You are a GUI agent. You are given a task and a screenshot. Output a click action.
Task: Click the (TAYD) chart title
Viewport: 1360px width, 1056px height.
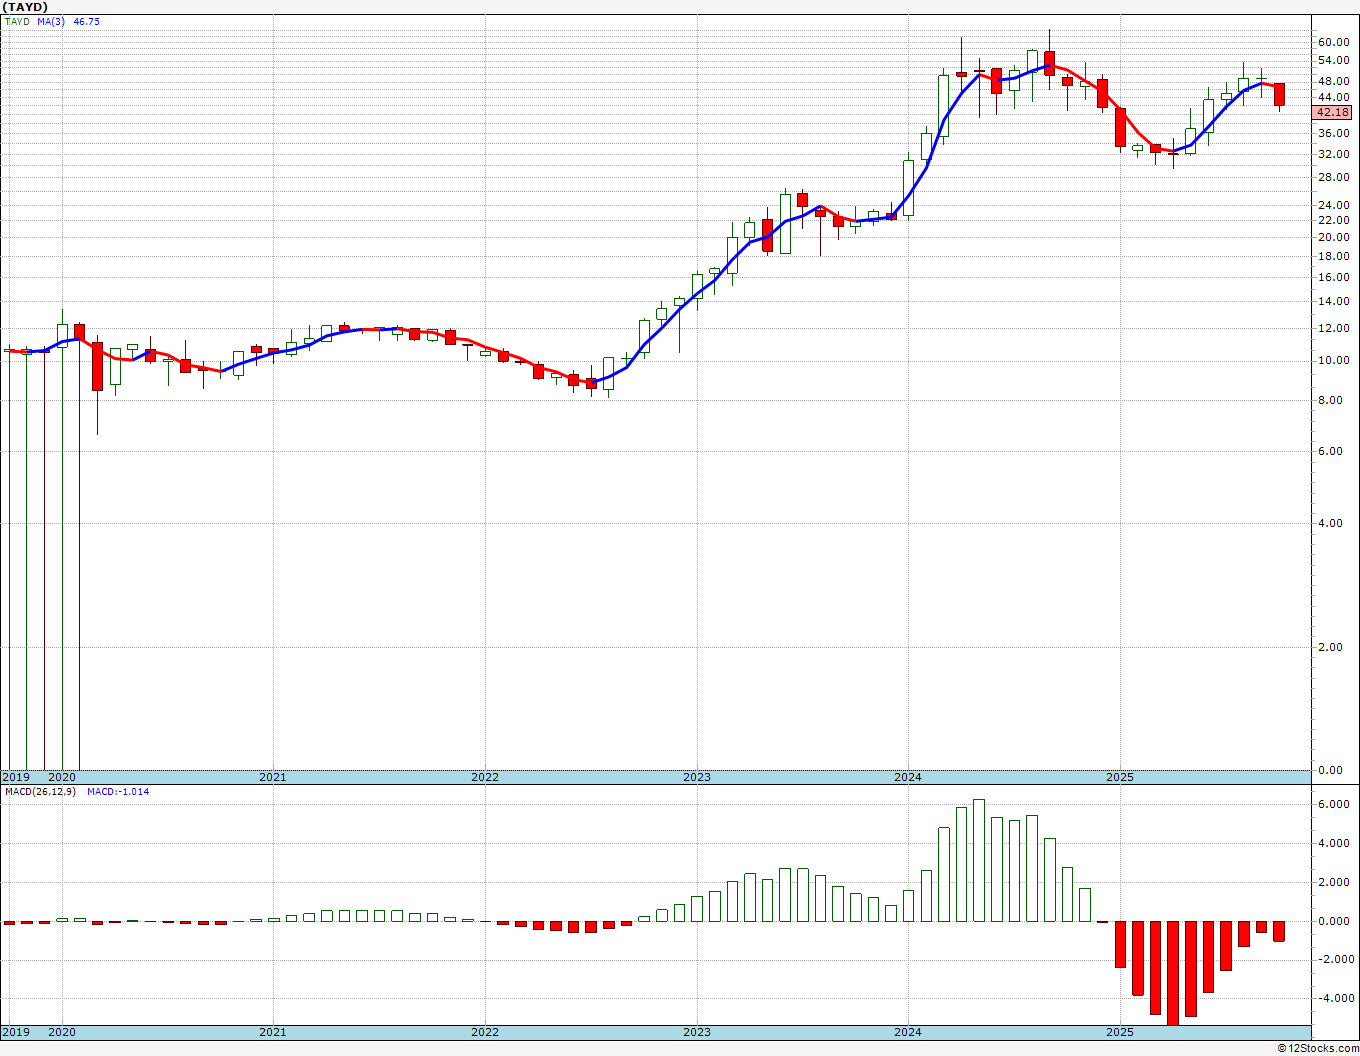point(25,7)
